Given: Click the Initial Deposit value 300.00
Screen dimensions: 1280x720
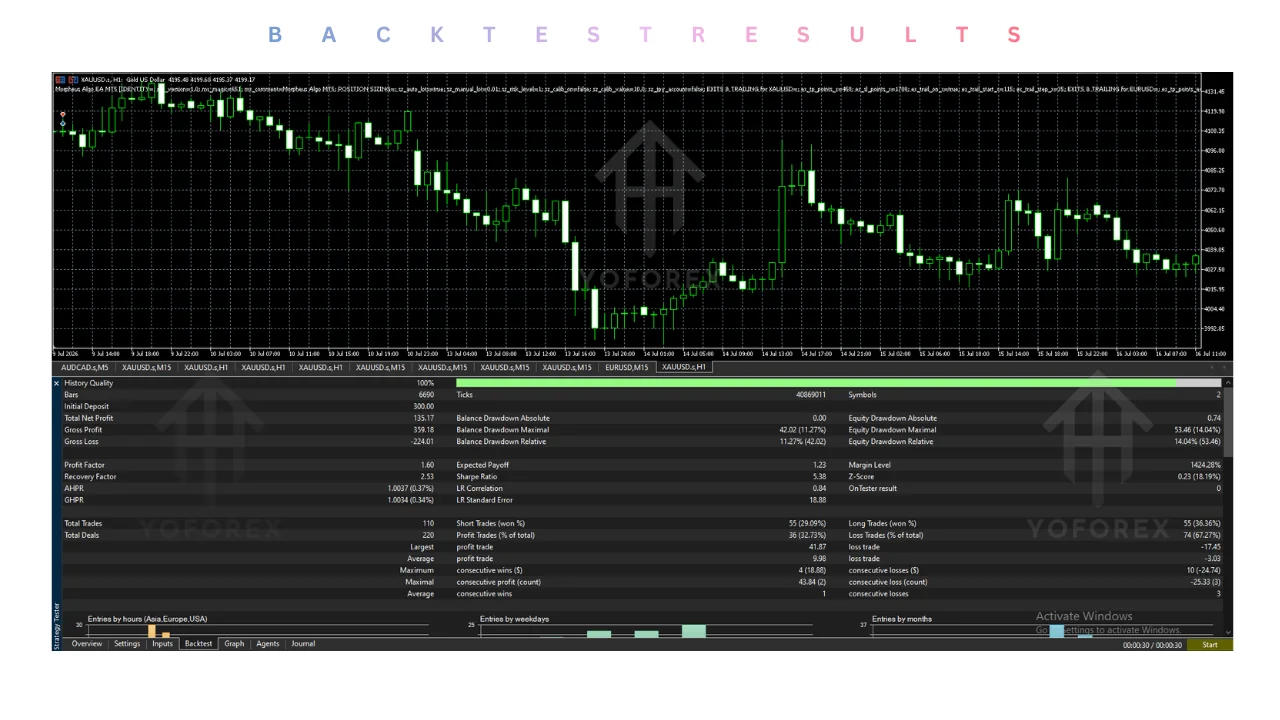Looking at the screenshot, I should tap(423, 406).
